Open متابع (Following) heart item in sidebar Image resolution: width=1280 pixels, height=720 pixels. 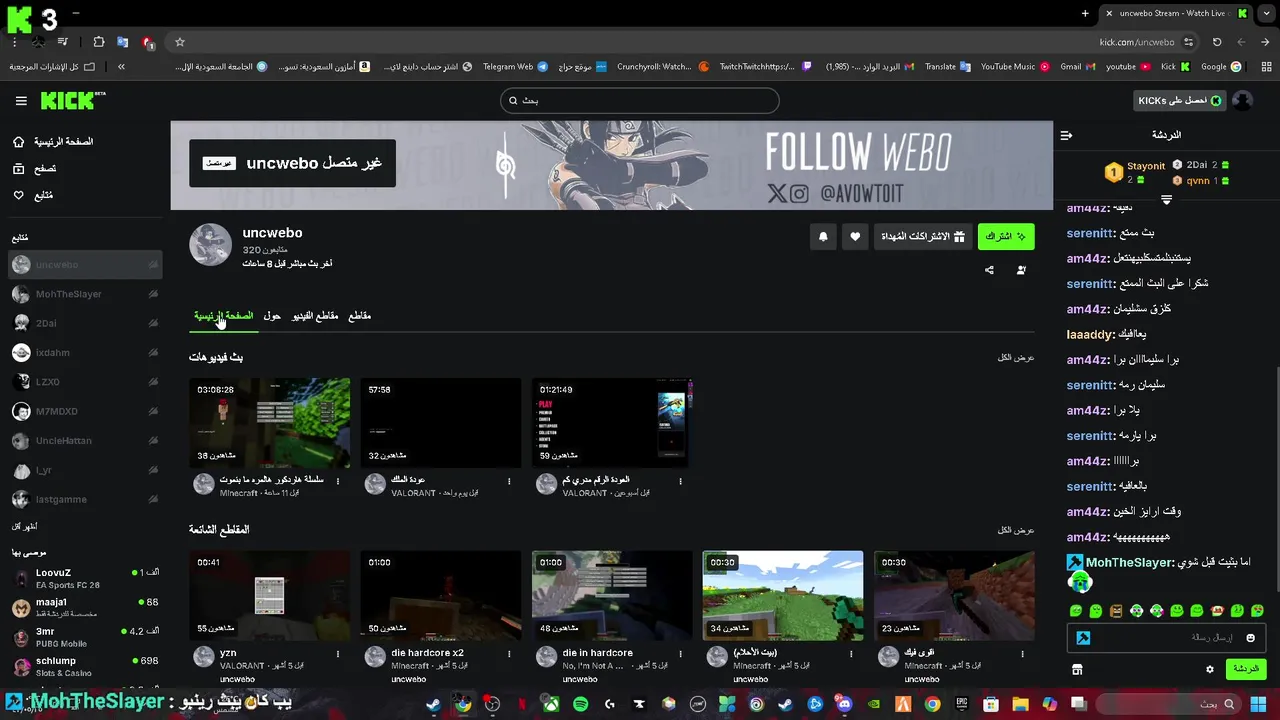[33, 195]
